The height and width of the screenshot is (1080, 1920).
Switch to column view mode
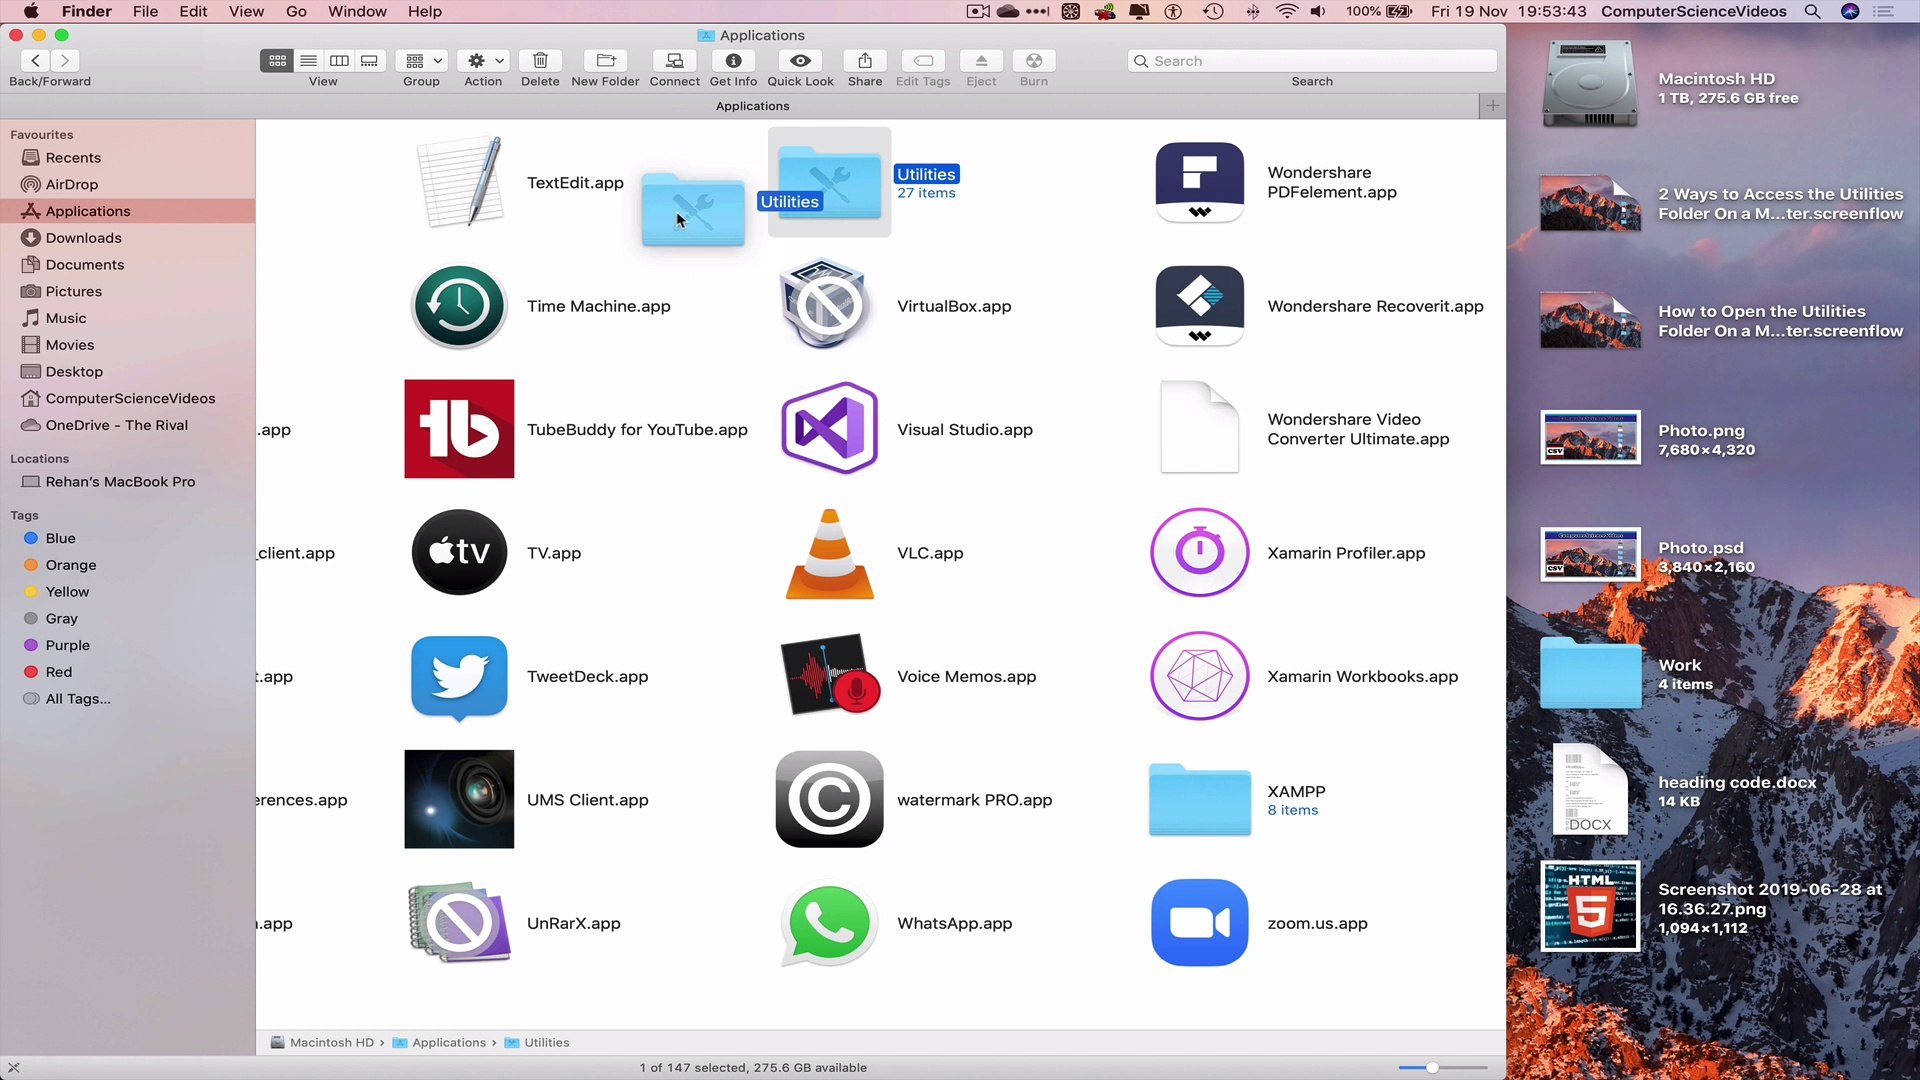click(x=339, y=61)
